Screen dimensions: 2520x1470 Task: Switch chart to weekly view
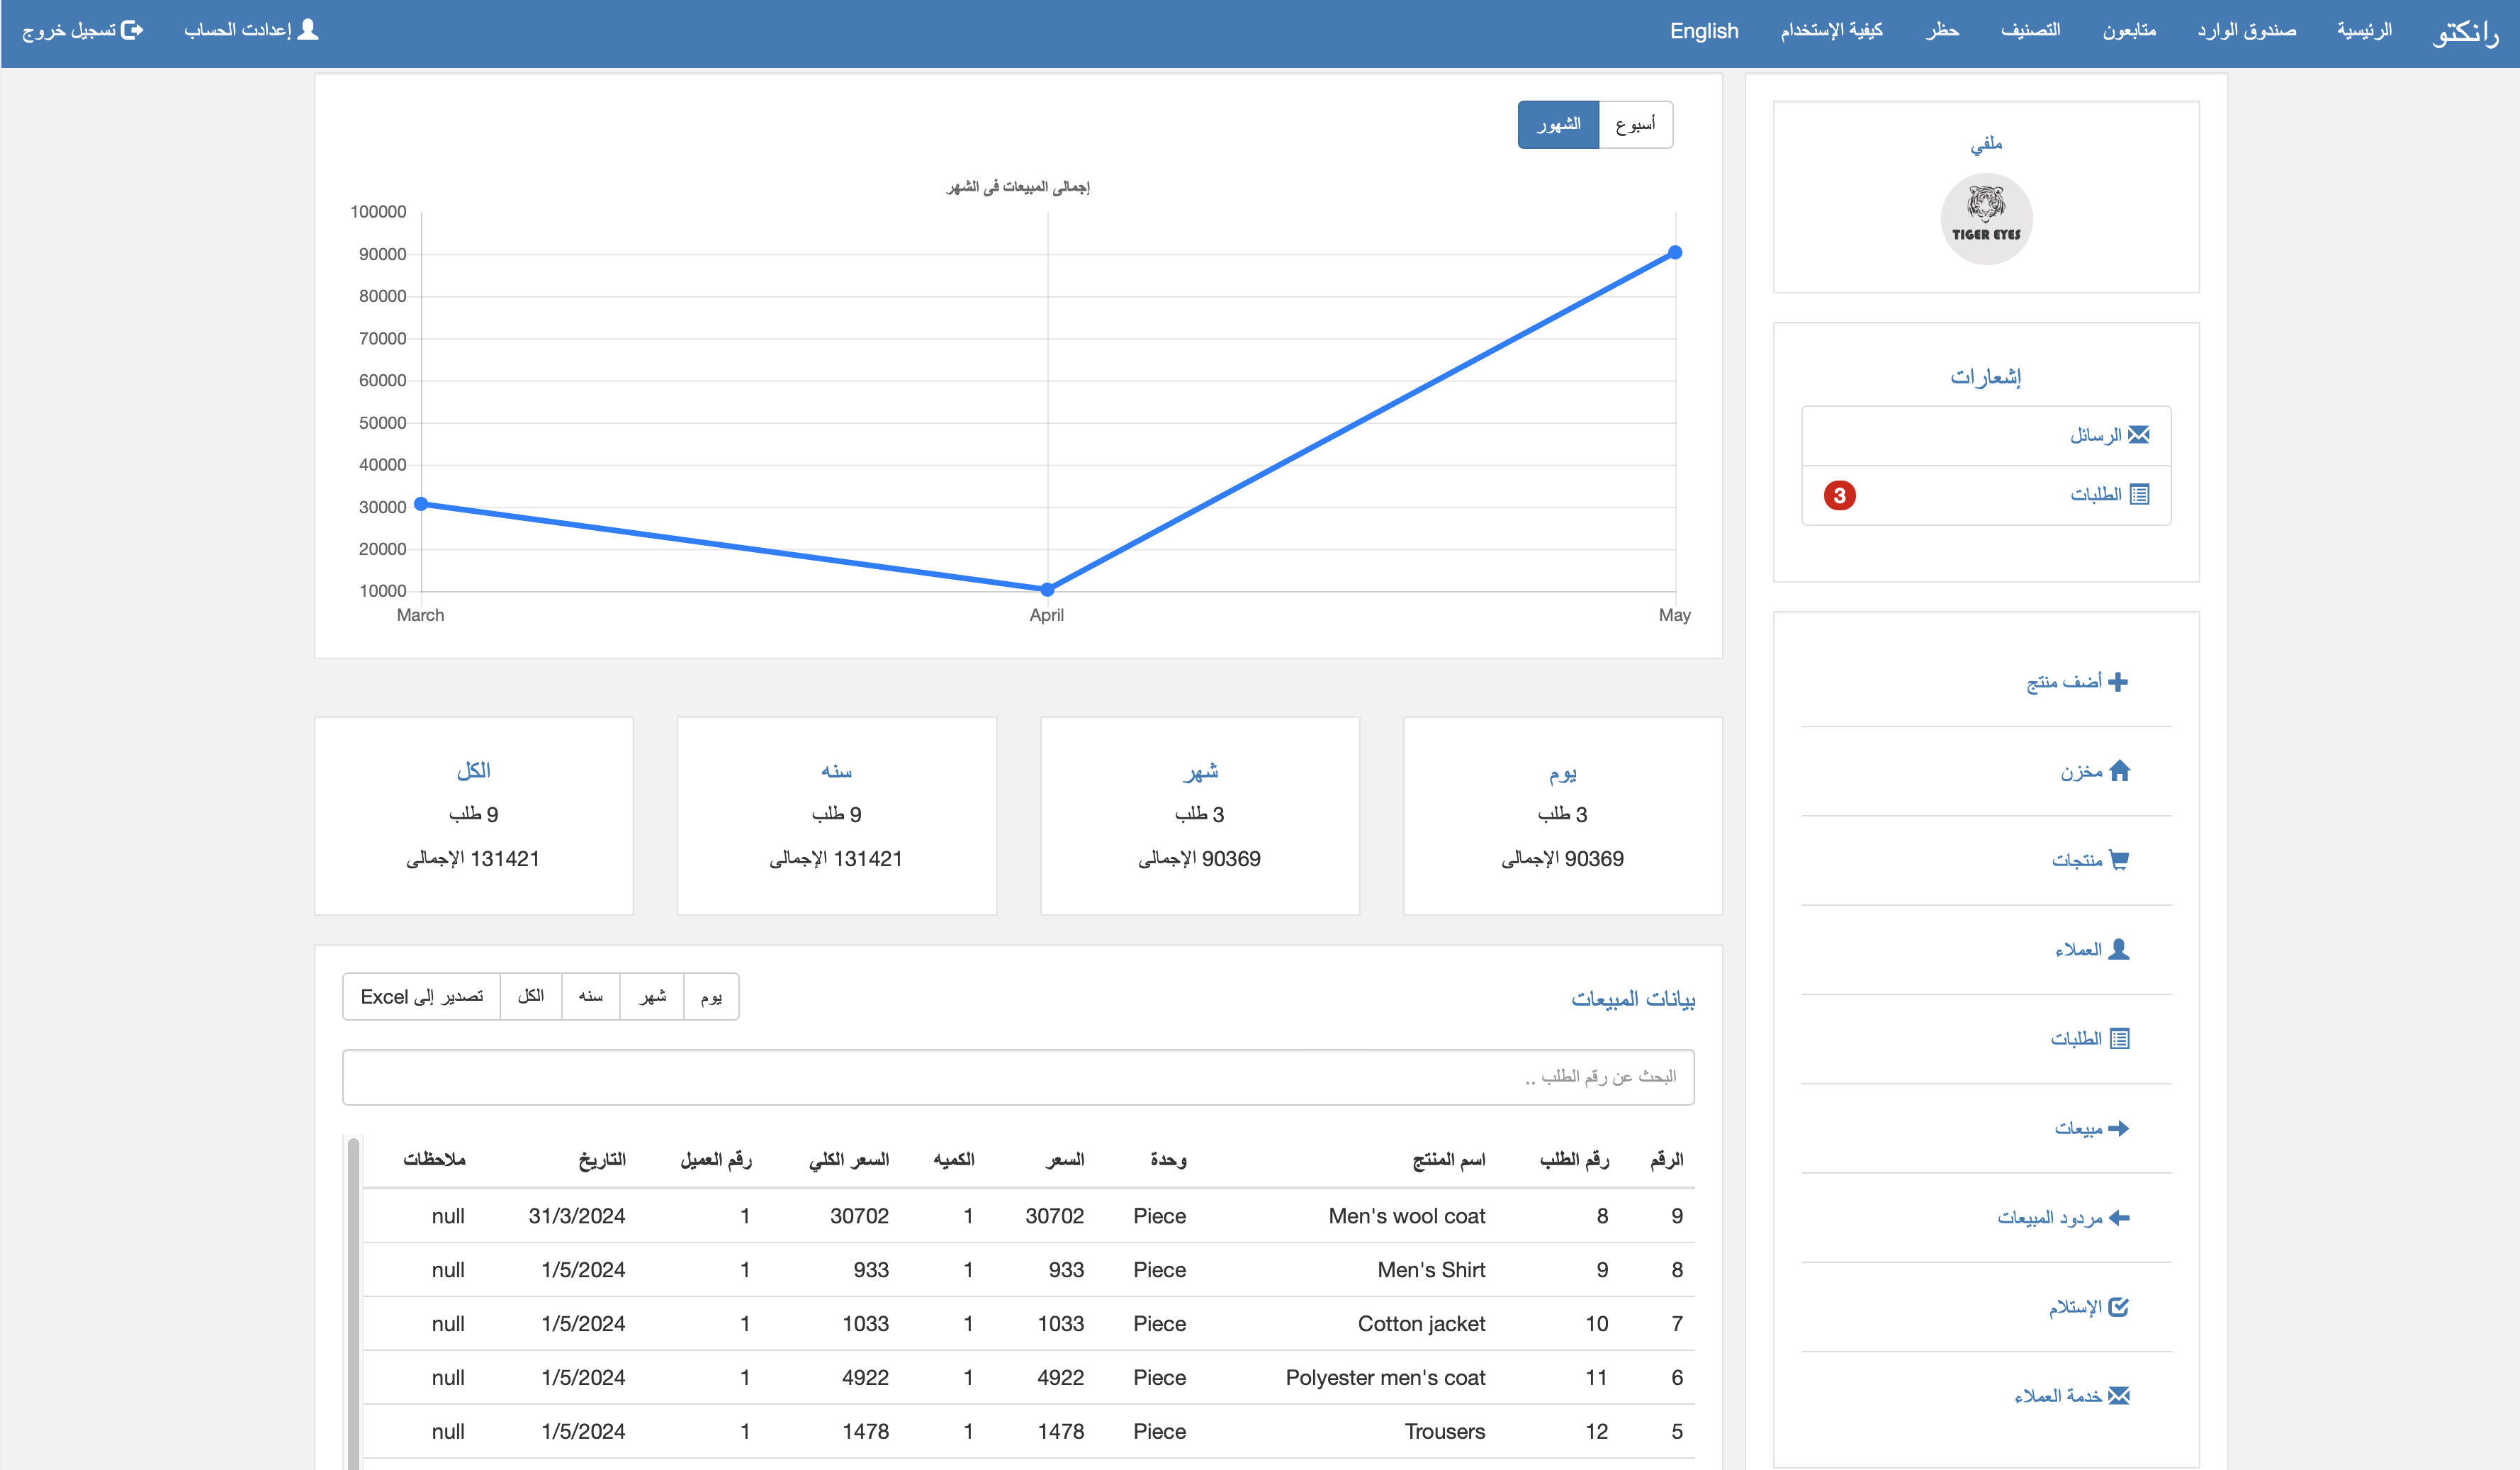click(x=1635, y=125)
